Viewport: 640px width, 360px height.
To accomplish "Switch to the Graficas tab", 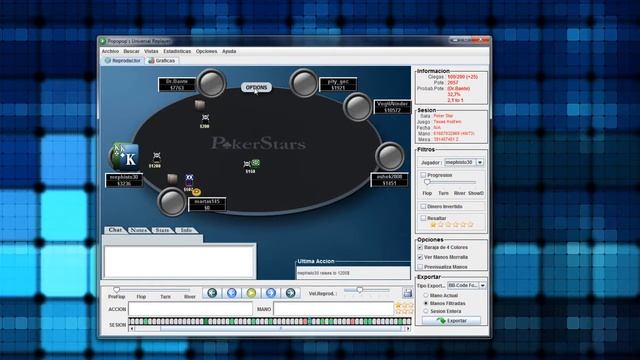I will tap(162, 60).
